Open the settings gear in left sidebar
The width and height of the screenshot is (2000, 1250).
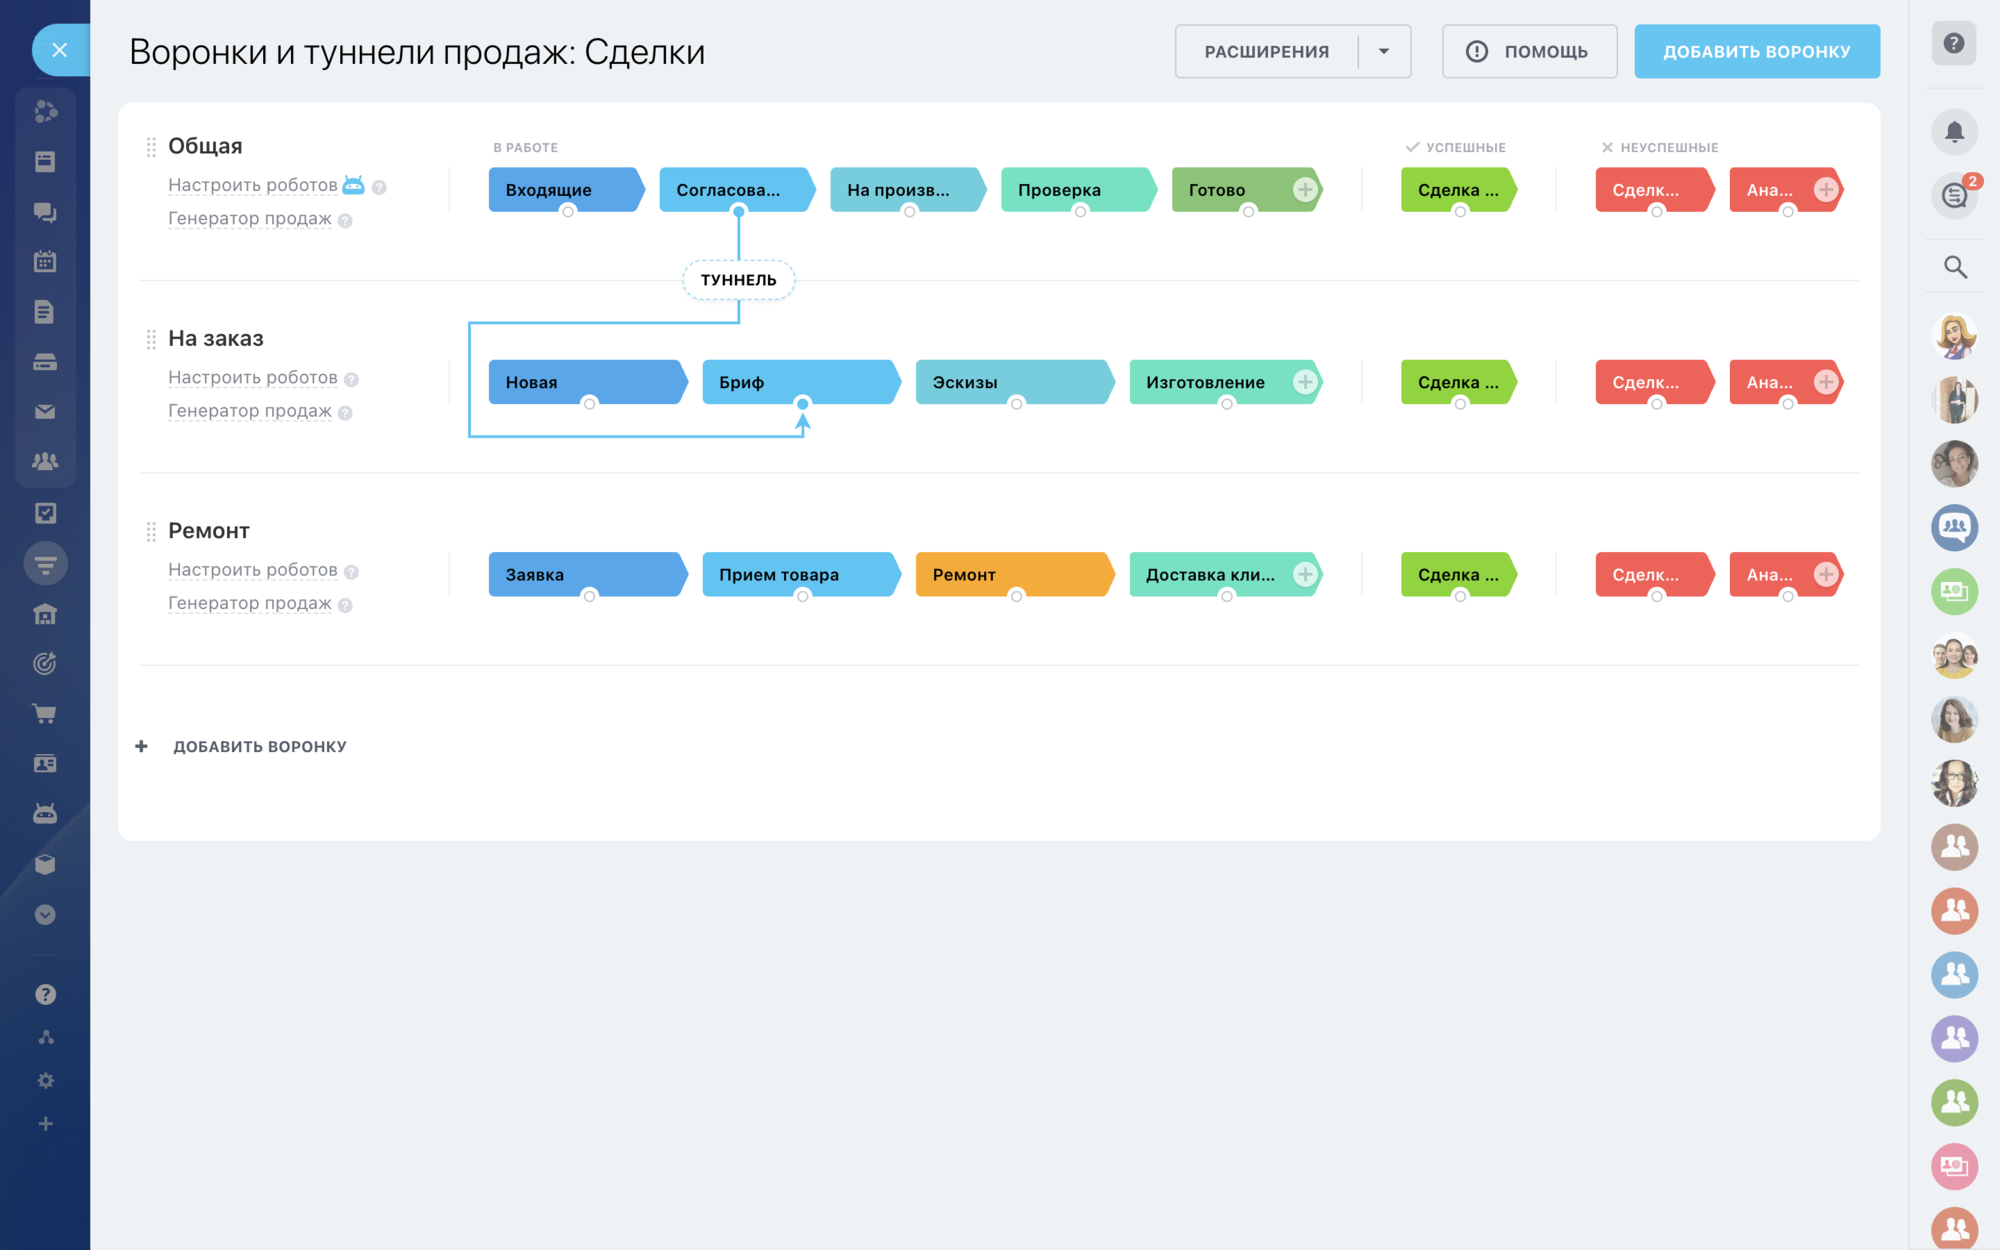(x=45, y=1080)
